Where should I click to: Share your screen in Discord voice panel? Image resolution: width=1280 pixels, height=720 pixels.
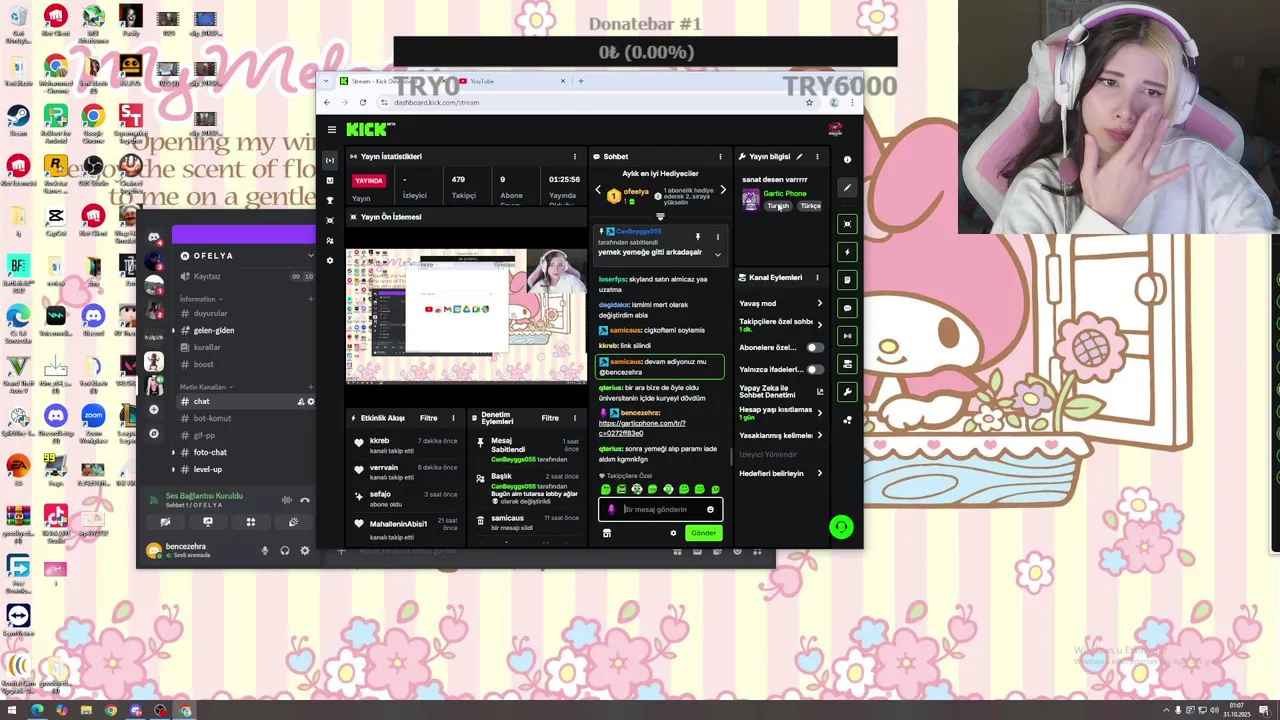[x=208, y=522]
